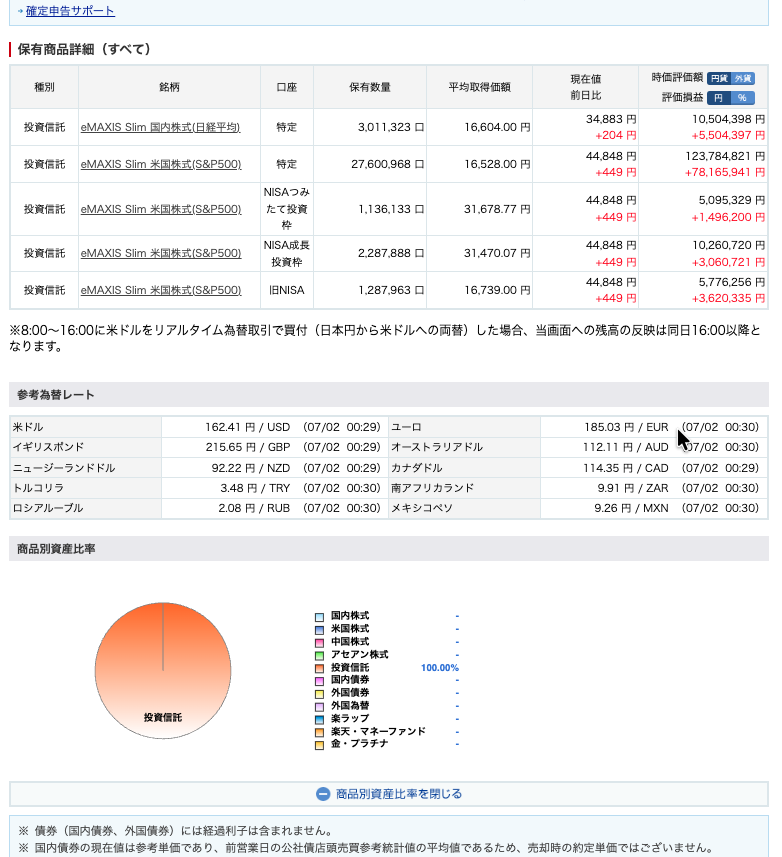Click the 162.41 円 / USD exchange rate

[x=248, y=427]
